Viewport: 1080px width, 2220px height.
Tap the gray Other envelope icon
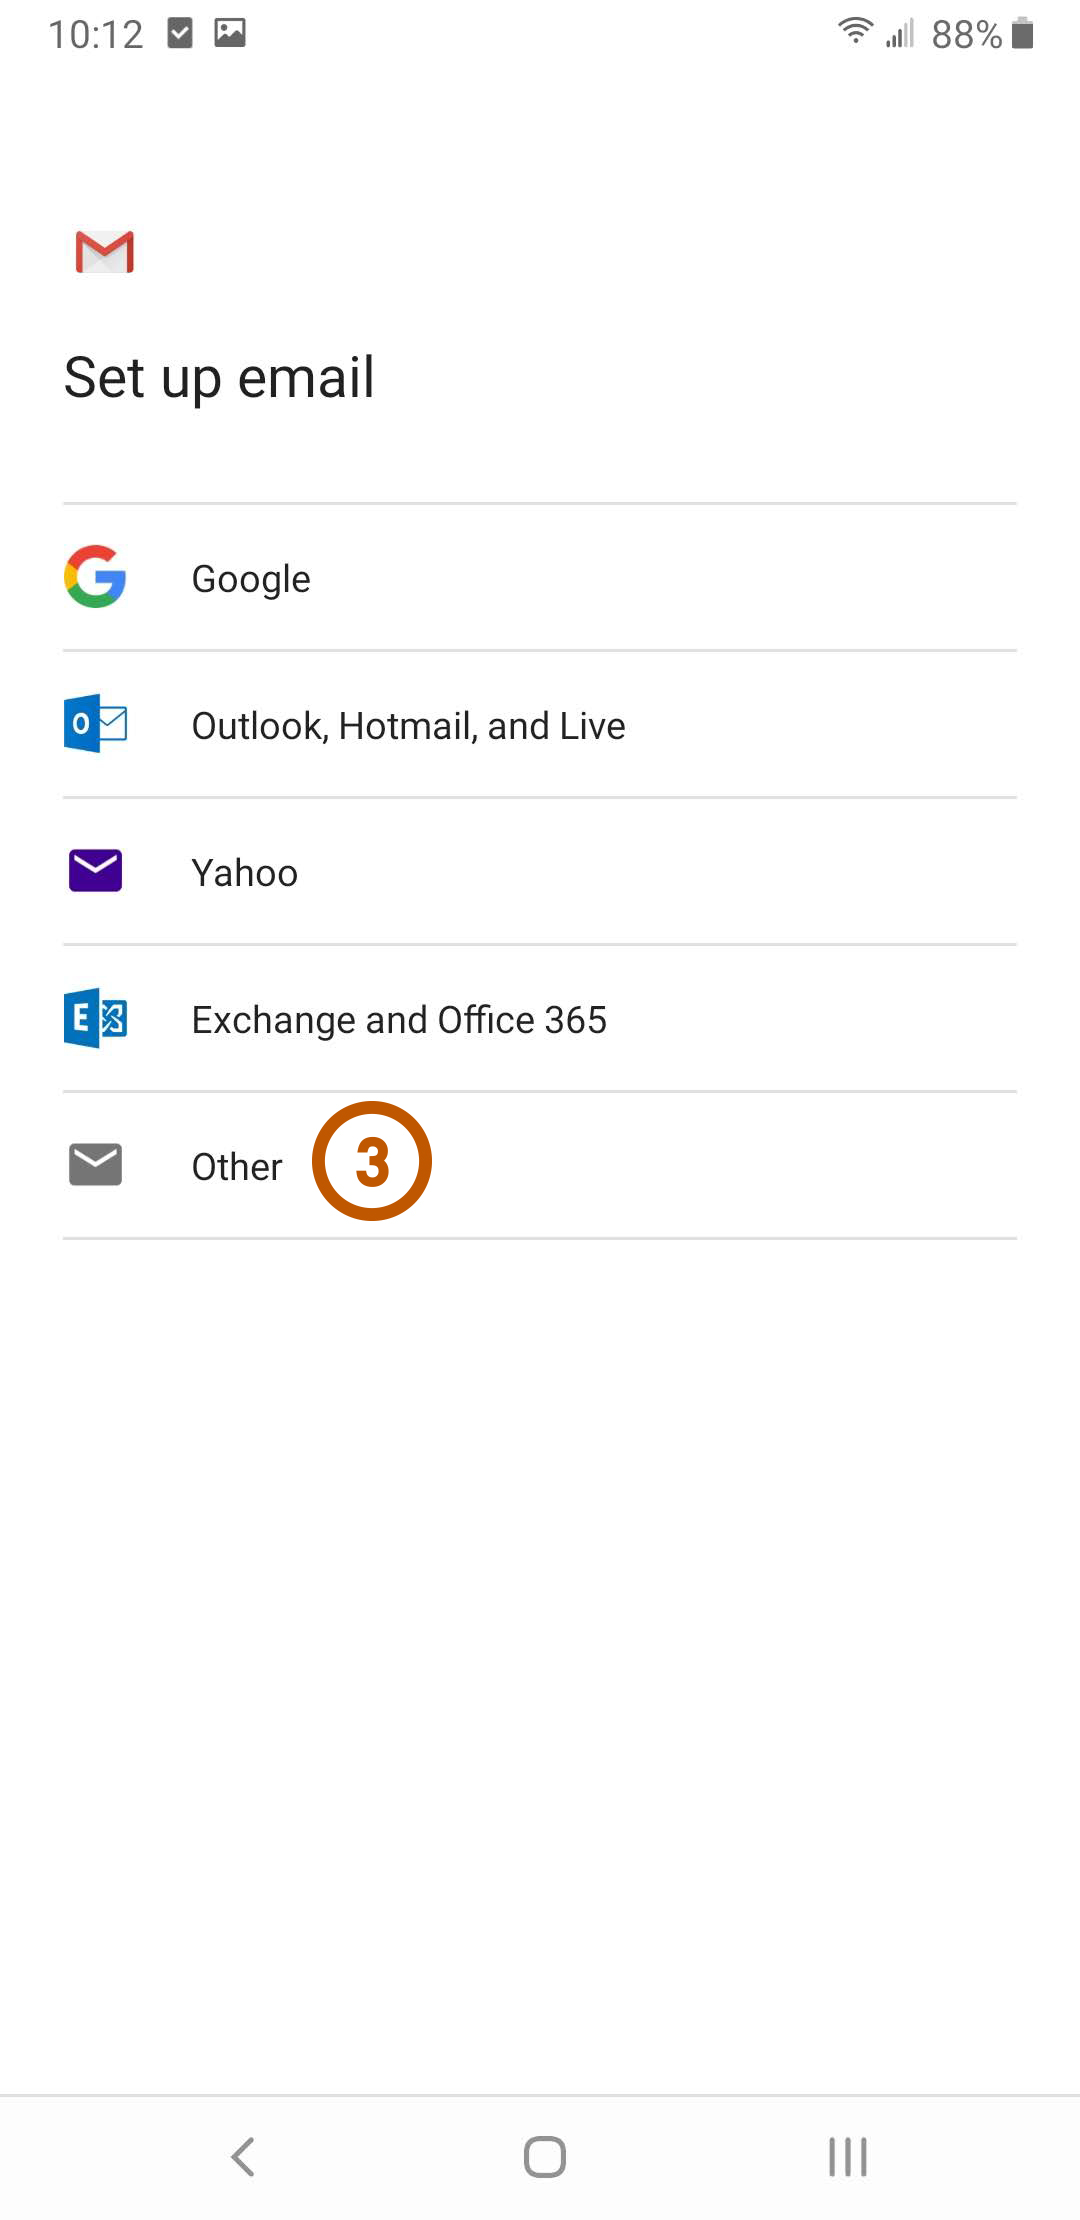[95, 1165]
